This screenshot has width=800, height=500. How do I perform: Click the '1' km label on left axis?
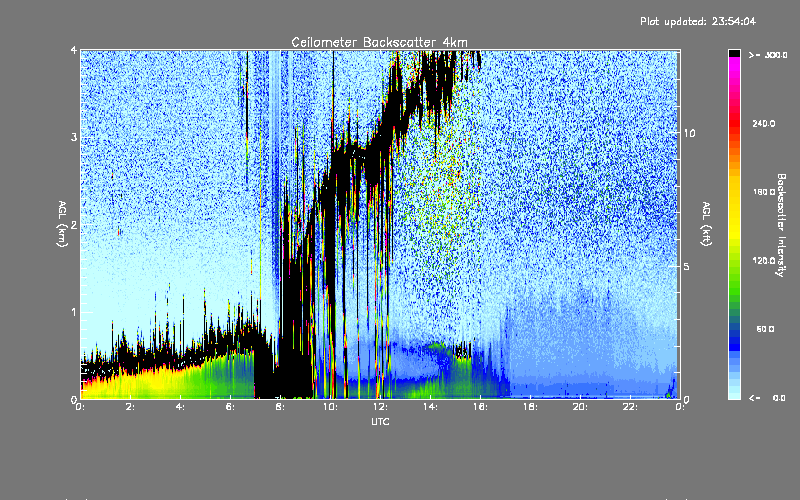coord(74,312)
